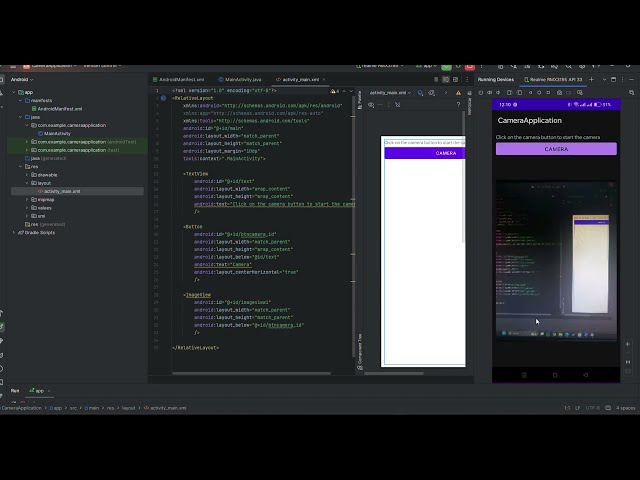Image resolution: width=640 pixels, height=480 pixels.
Task: Click the device Power button icon
Action: pyautogui.click(x=481, y=93)
